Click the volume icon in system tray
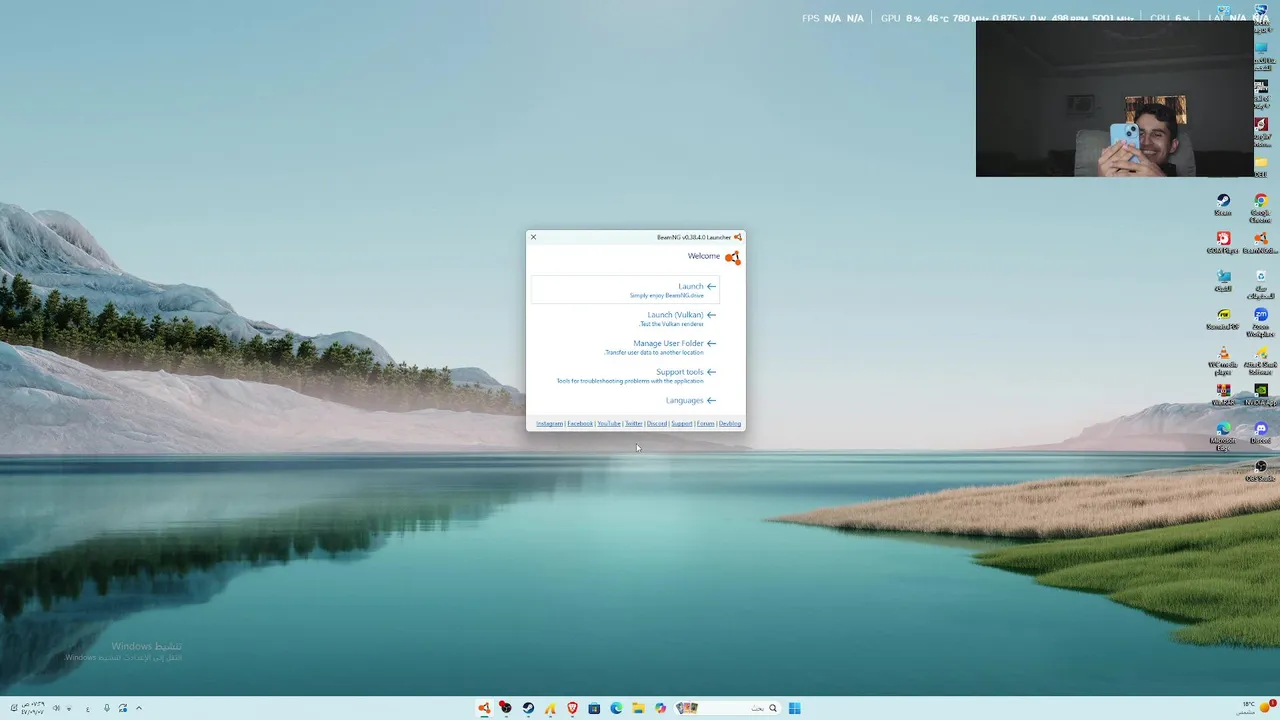 point(56,708)
